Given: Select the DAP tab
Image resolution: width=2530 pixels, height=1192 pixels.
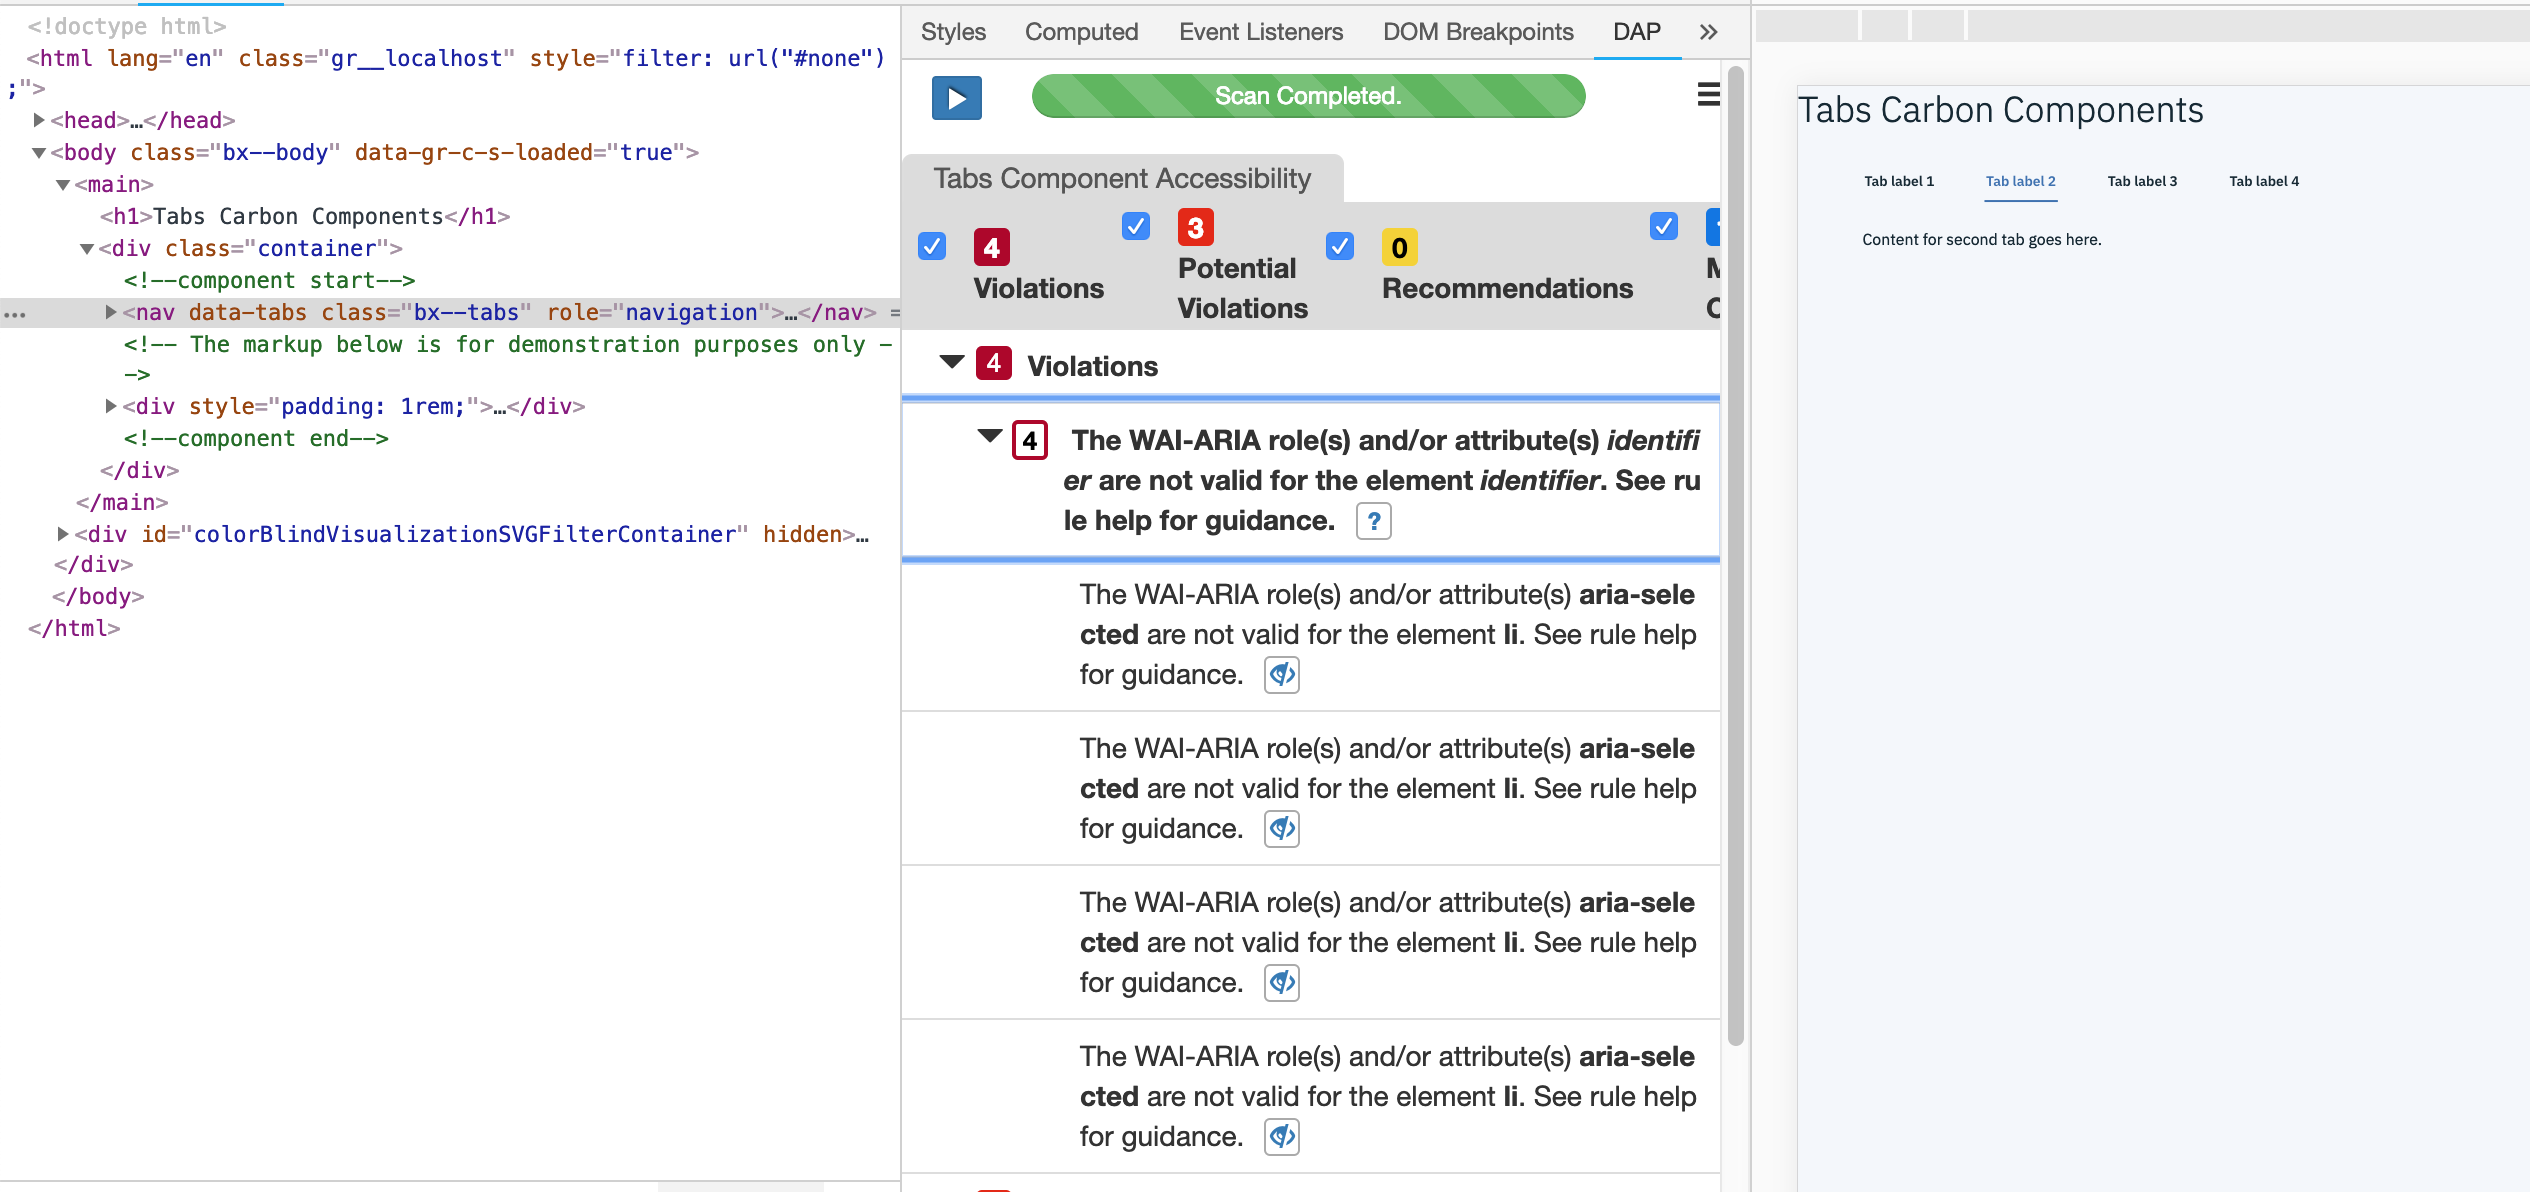Looking at the screenshot, I should click(x=1636, y=32).
